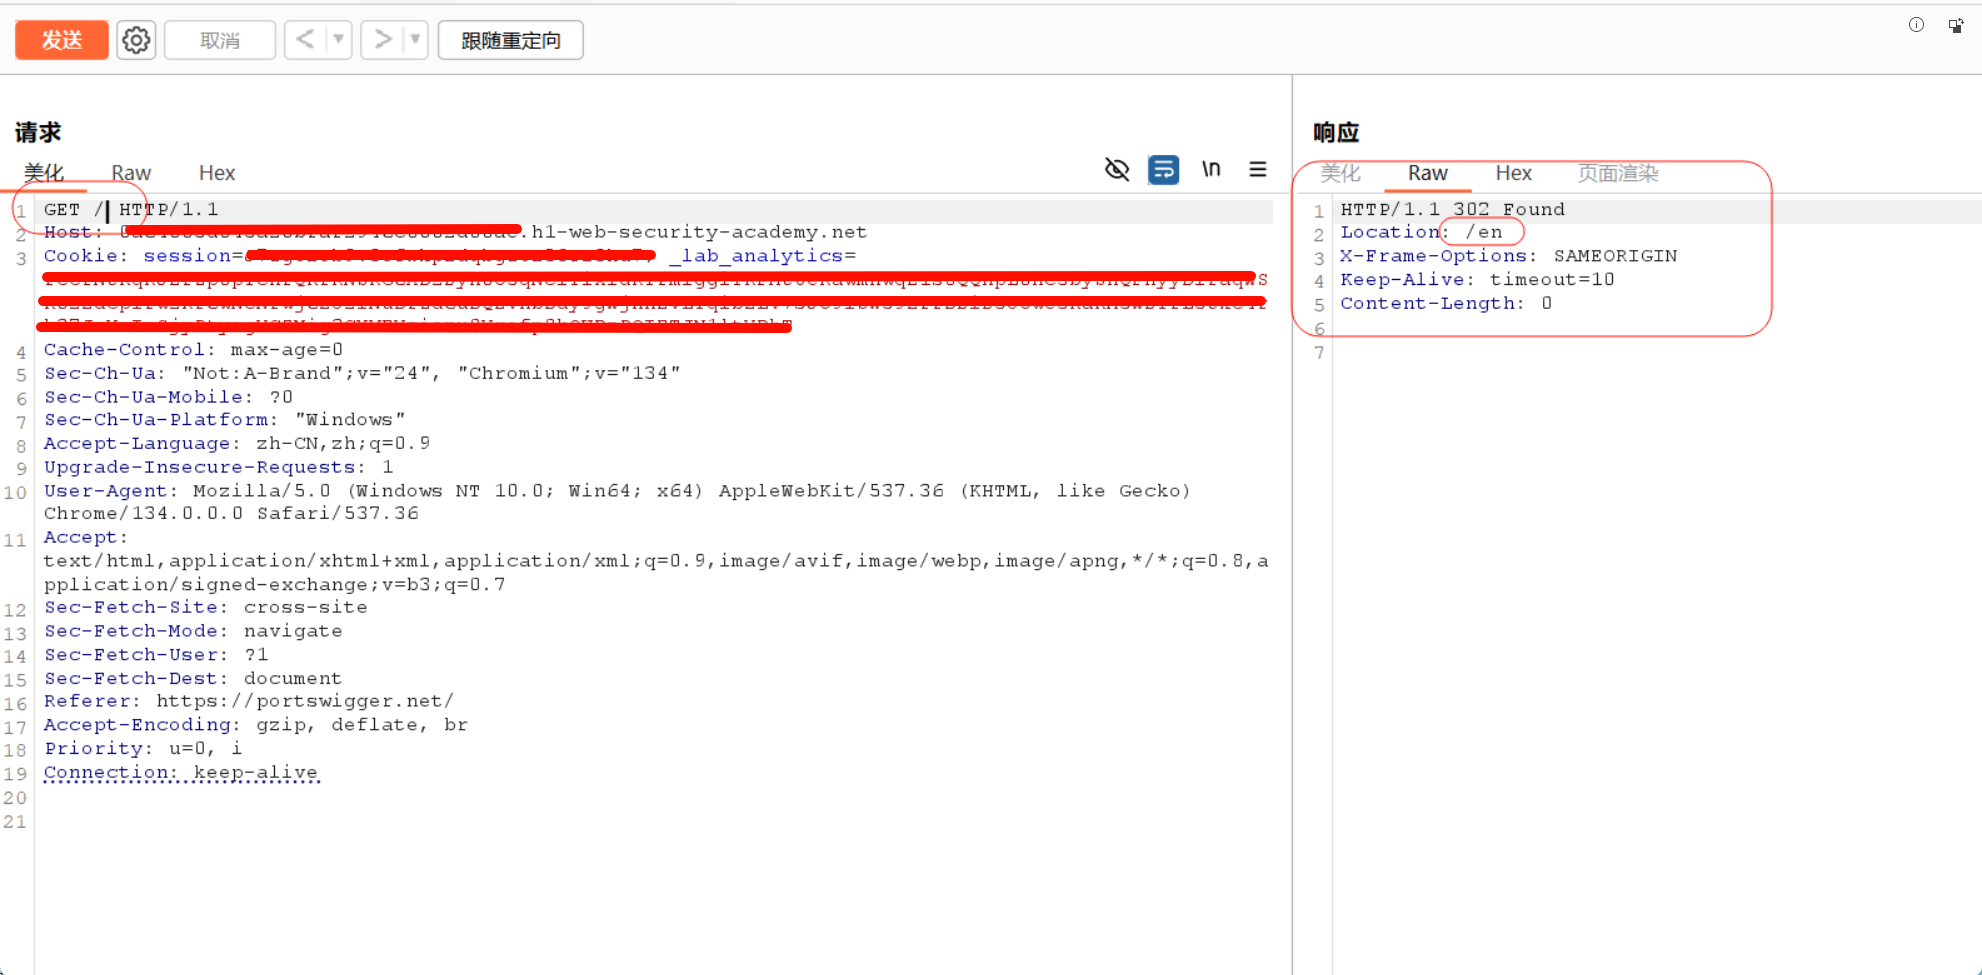Image resolution: width=1982 pixels, height=975 pixels.
Task: Toggle word wrap in request editor
Action: click(x=1164, y=170)
